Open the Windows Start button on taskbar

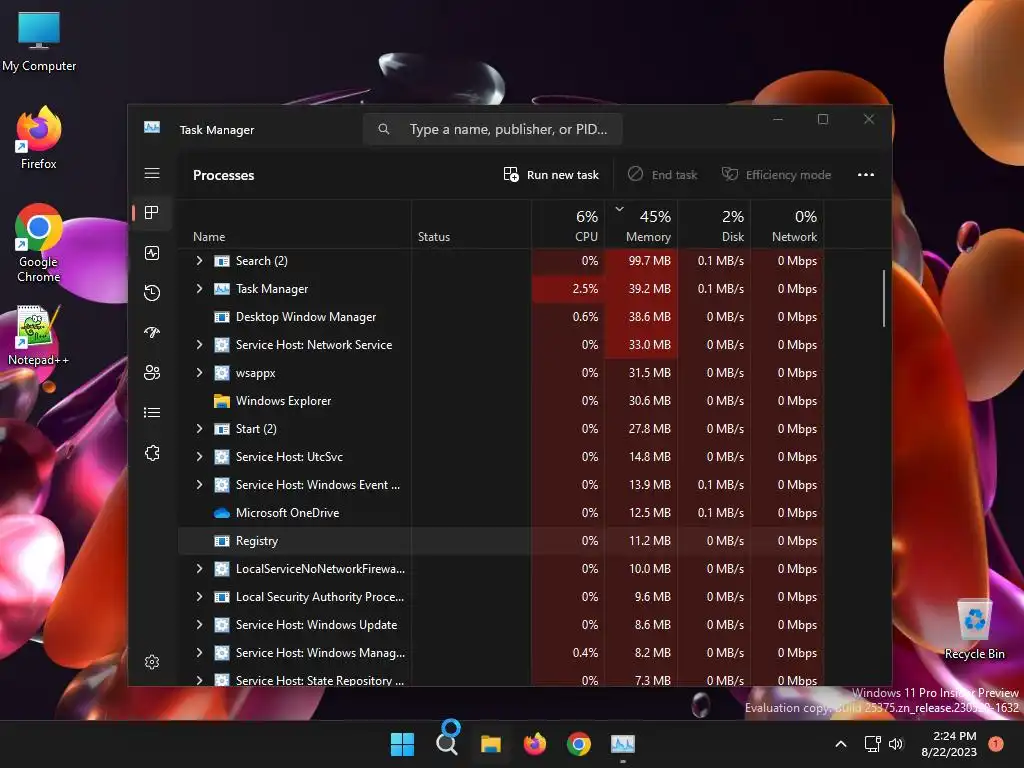tap(402, 744)
